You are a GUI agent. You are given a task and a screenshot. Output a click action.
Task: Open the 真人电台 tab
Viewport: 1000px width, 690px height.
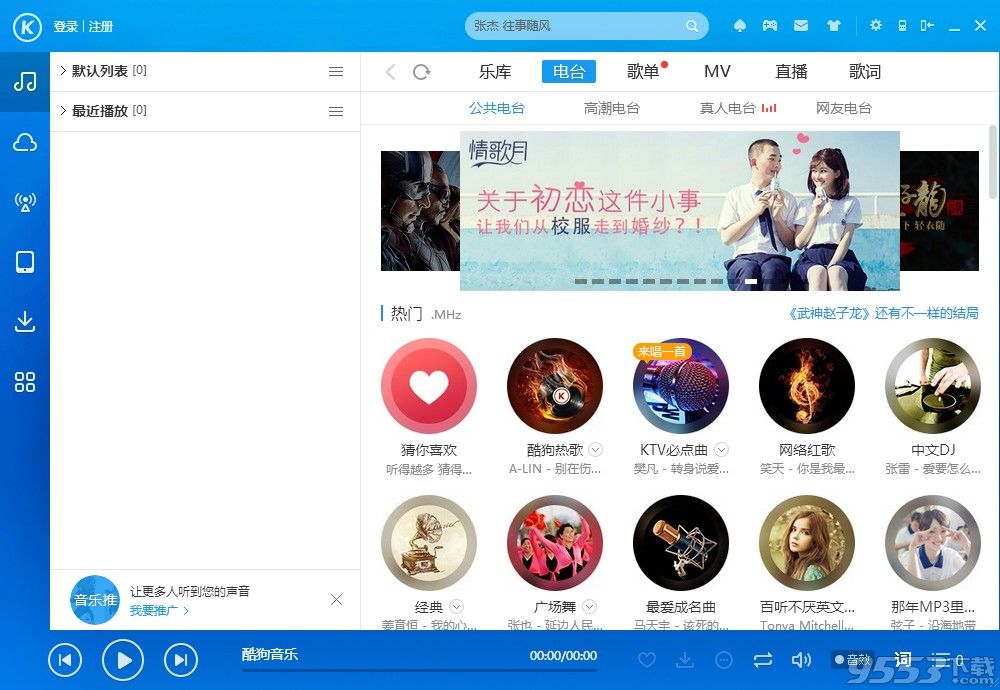click(x=726, y=107)
